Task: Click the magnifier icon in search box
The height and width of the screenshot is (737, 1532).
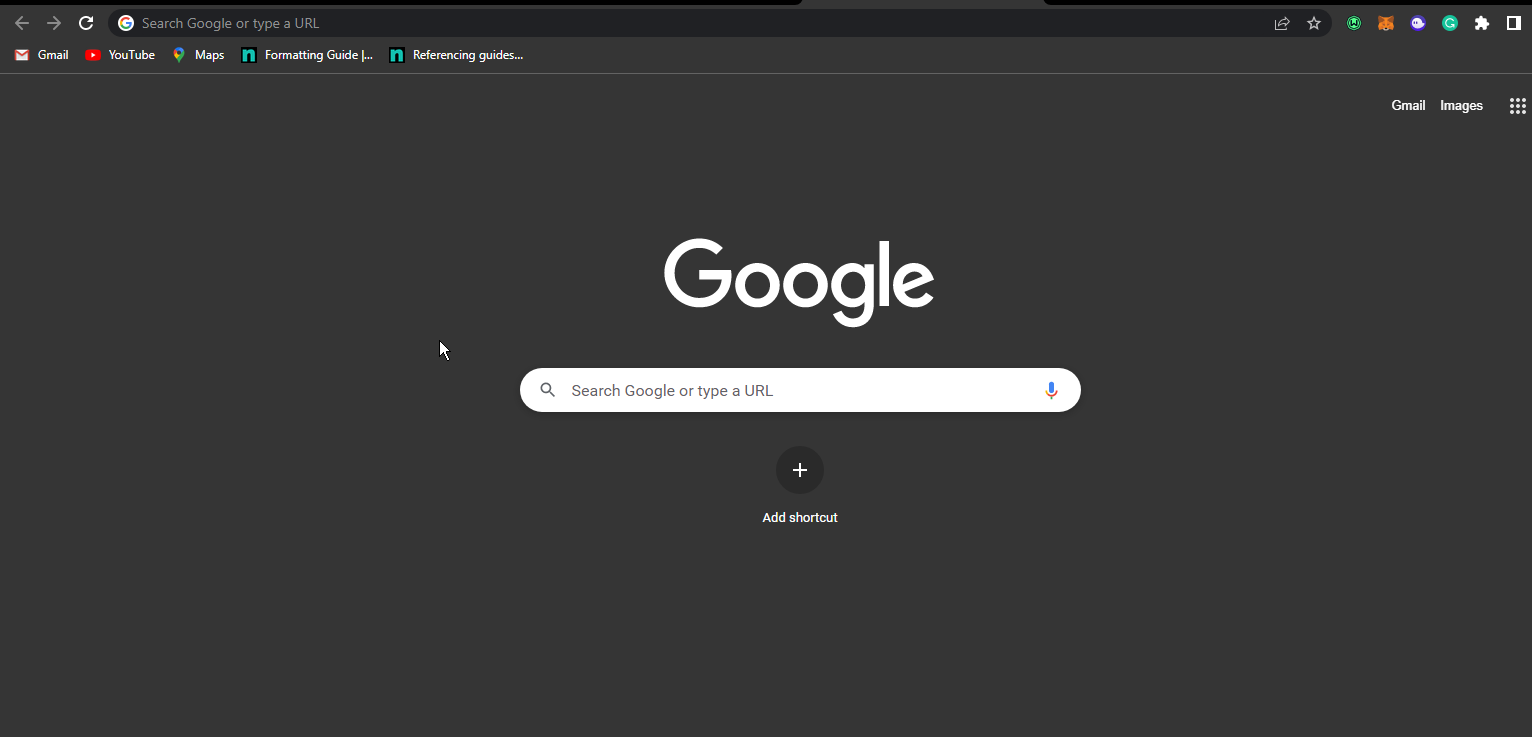Action: [547, 390]
